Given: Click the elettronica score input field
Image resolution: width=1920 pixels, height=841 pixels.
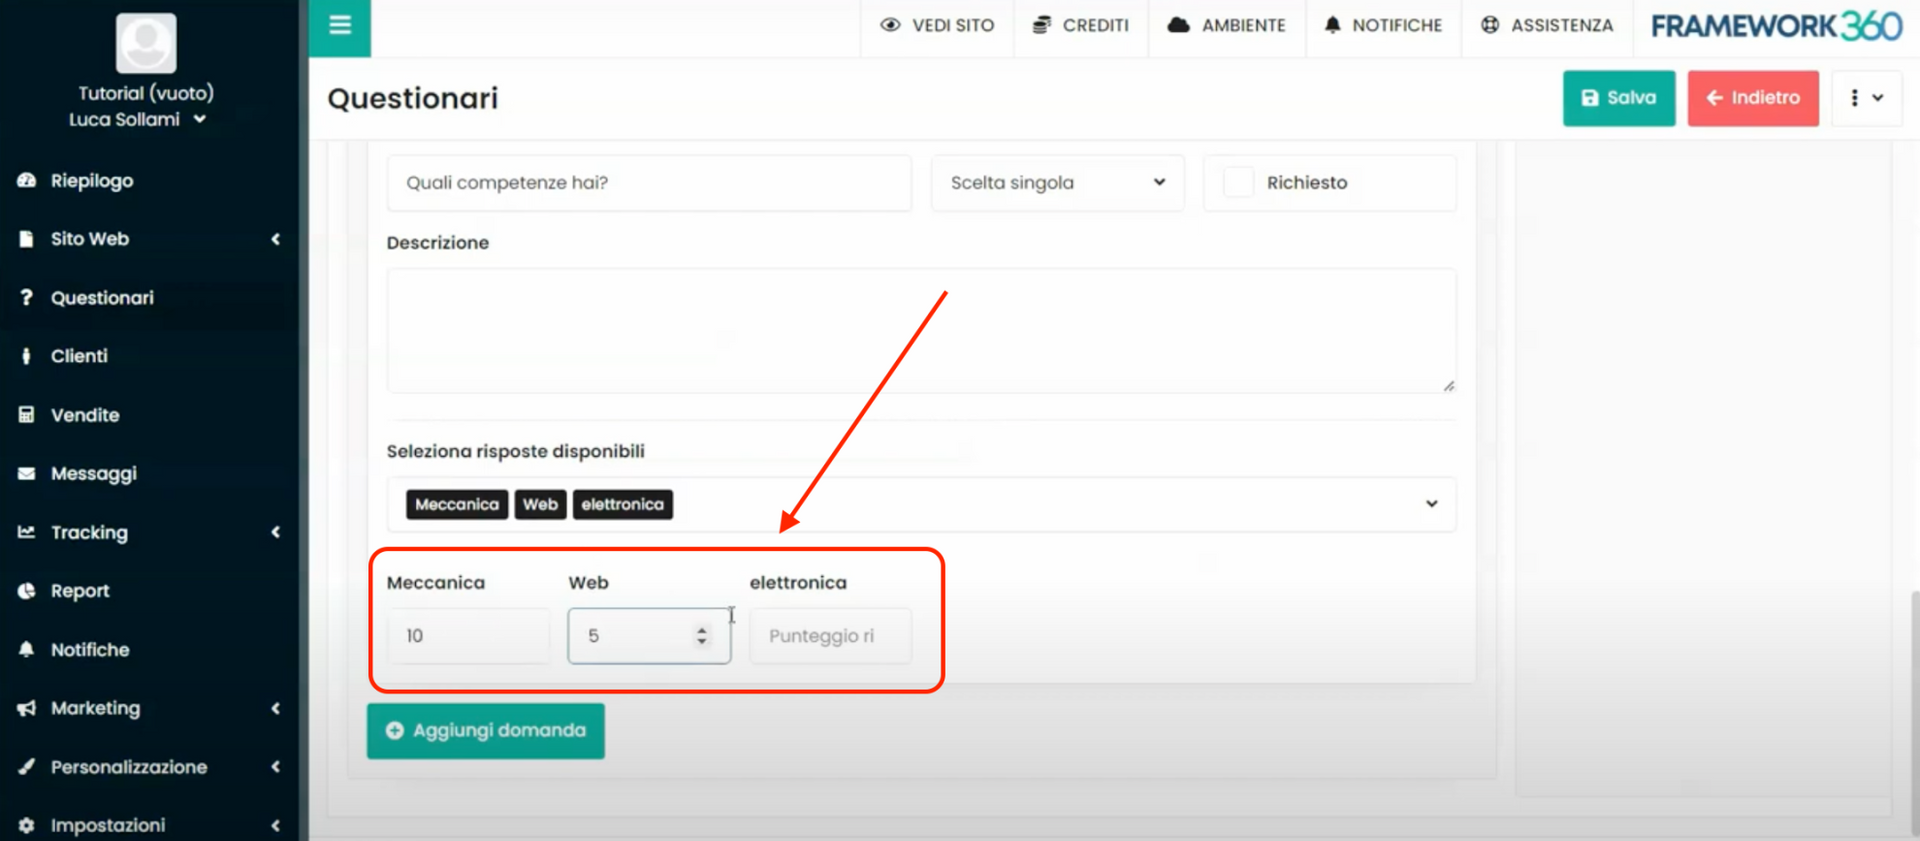Looking at the screenshot, I should click(x=829, y=636).
